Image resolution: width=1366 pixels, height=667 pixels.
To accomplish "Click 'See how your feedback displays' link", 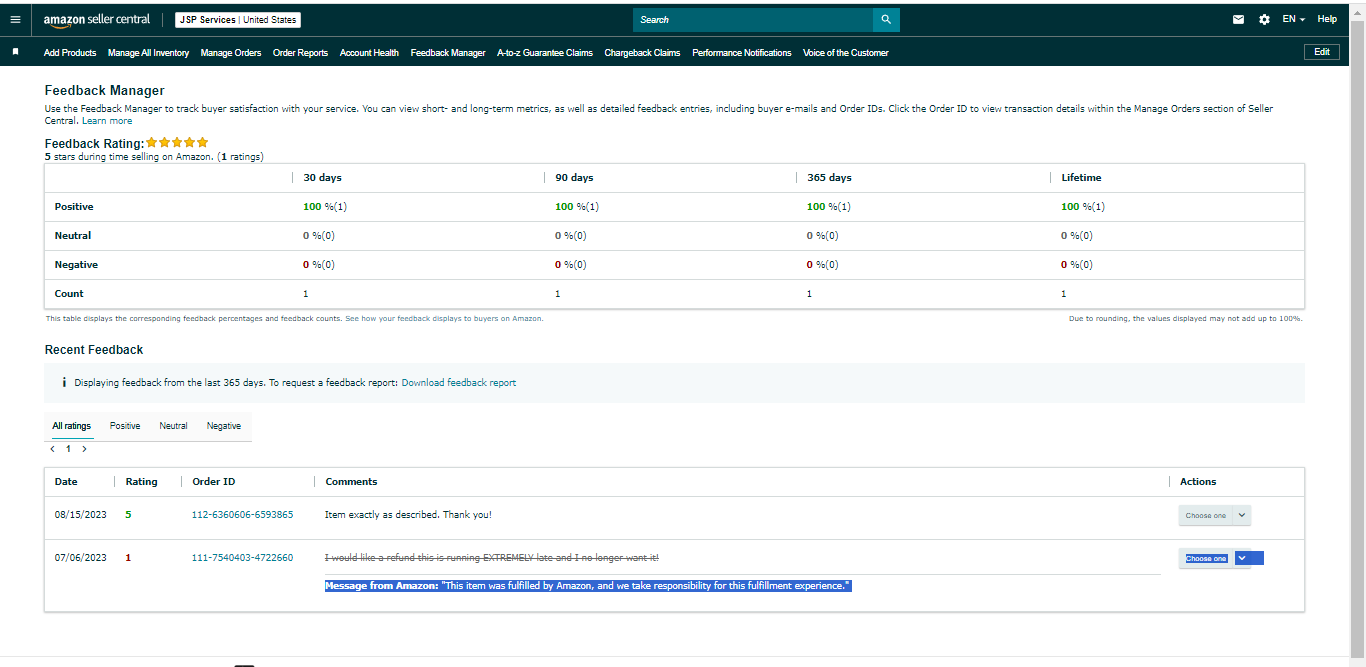I will [x=444, y=318].
